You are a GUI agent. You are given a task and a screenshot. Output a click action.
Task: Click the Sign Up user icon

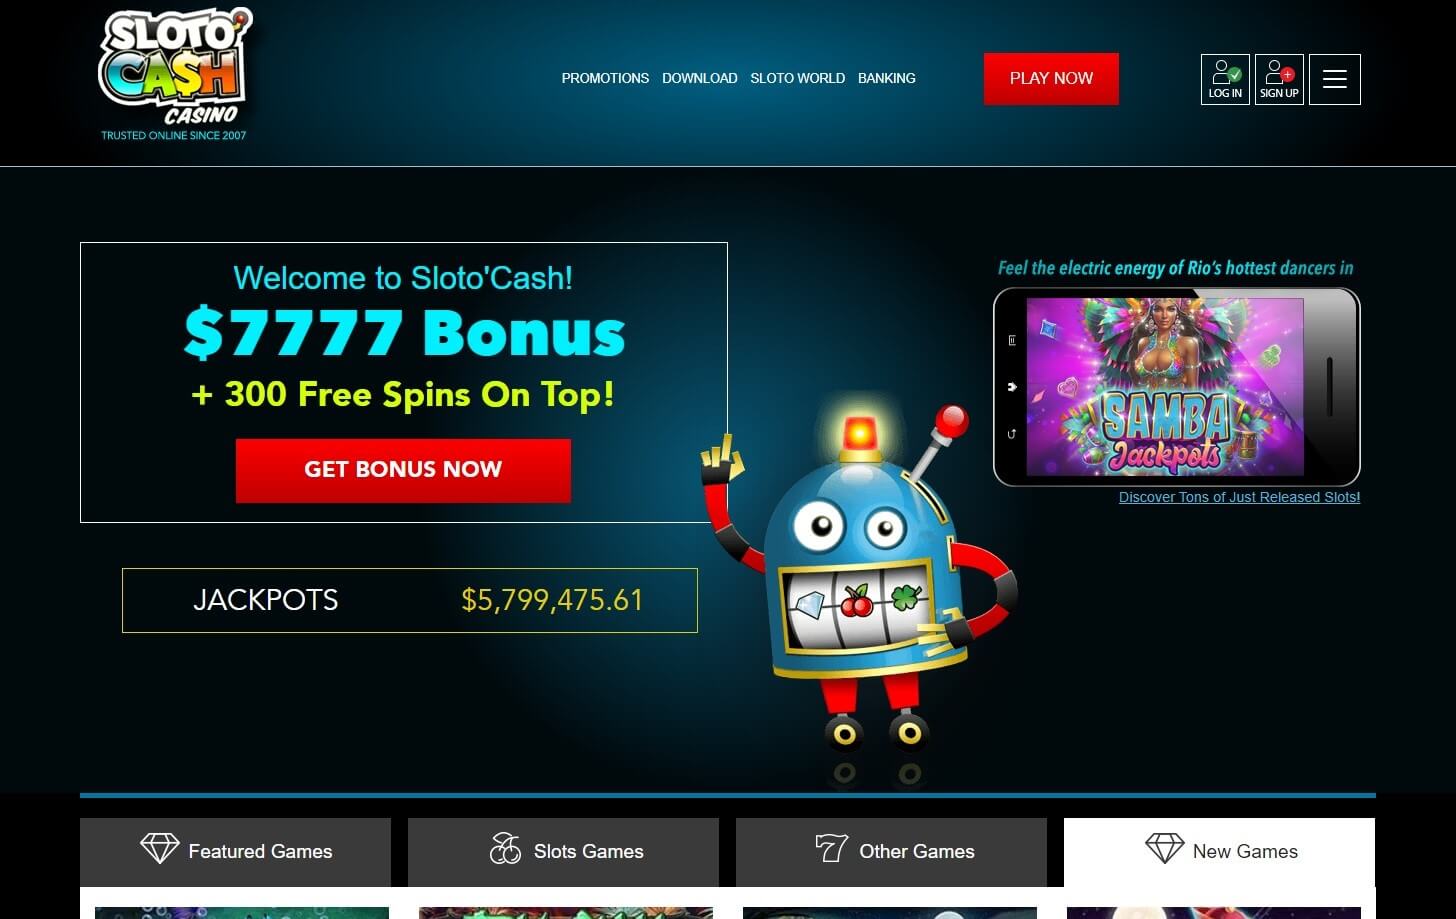pos(1279,79)
